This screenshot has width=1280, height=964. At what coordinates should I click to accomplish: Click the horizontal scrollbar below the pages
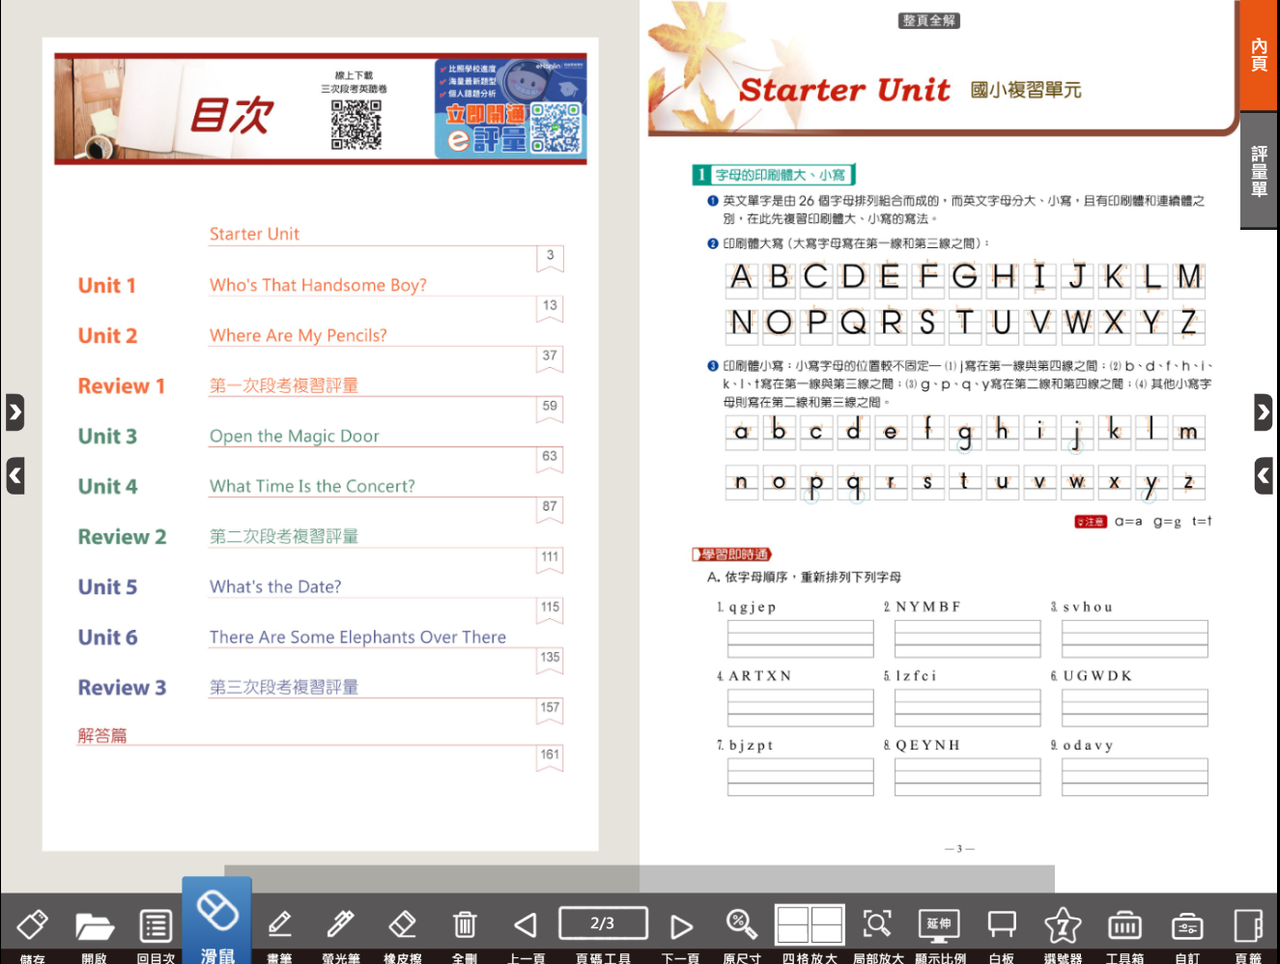point(639,879)
